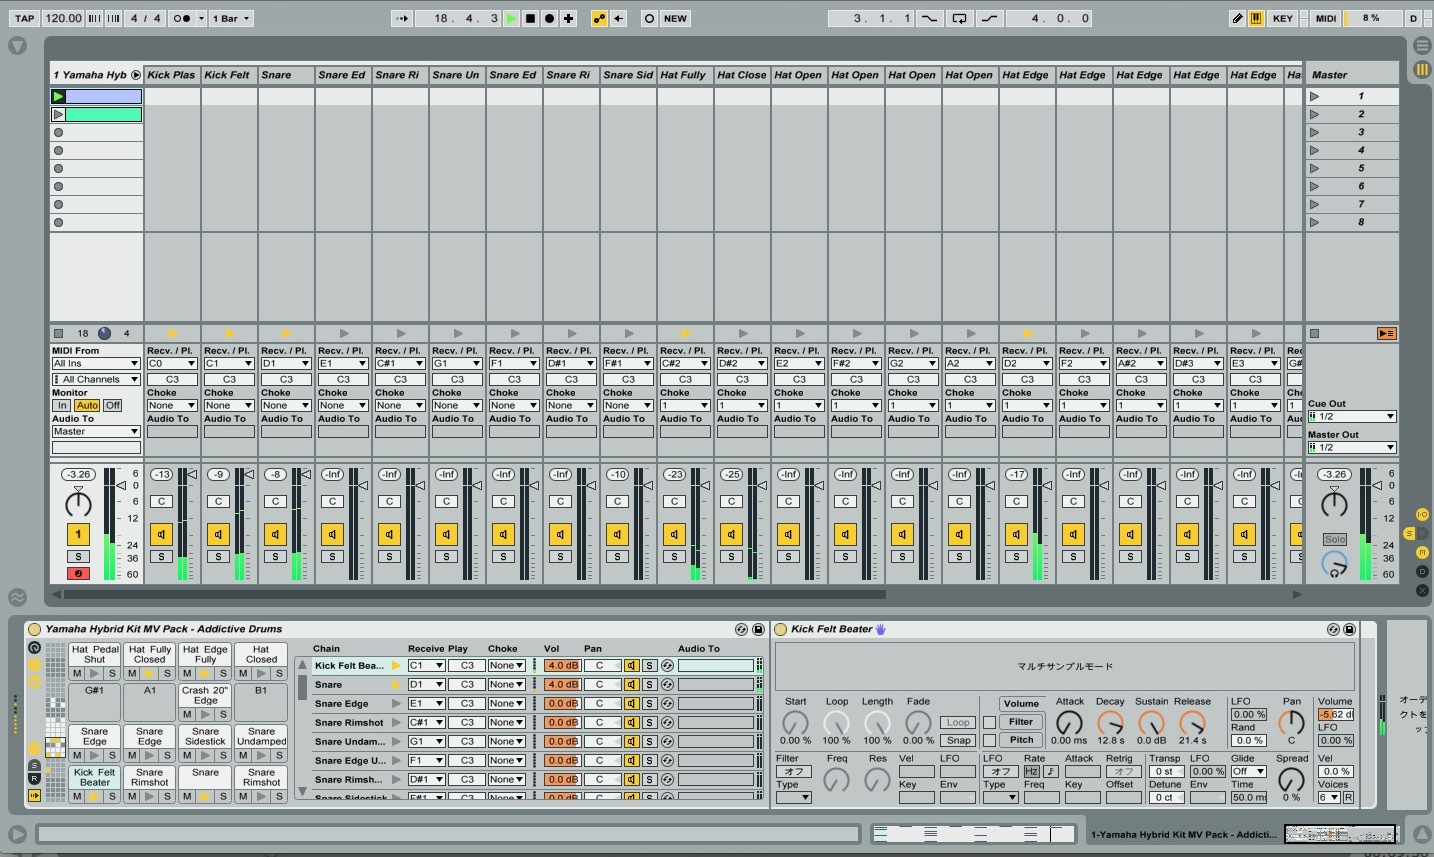Click the Overdub plus button
Viewport: 1434px width, 857px height.
pos(568,18)
